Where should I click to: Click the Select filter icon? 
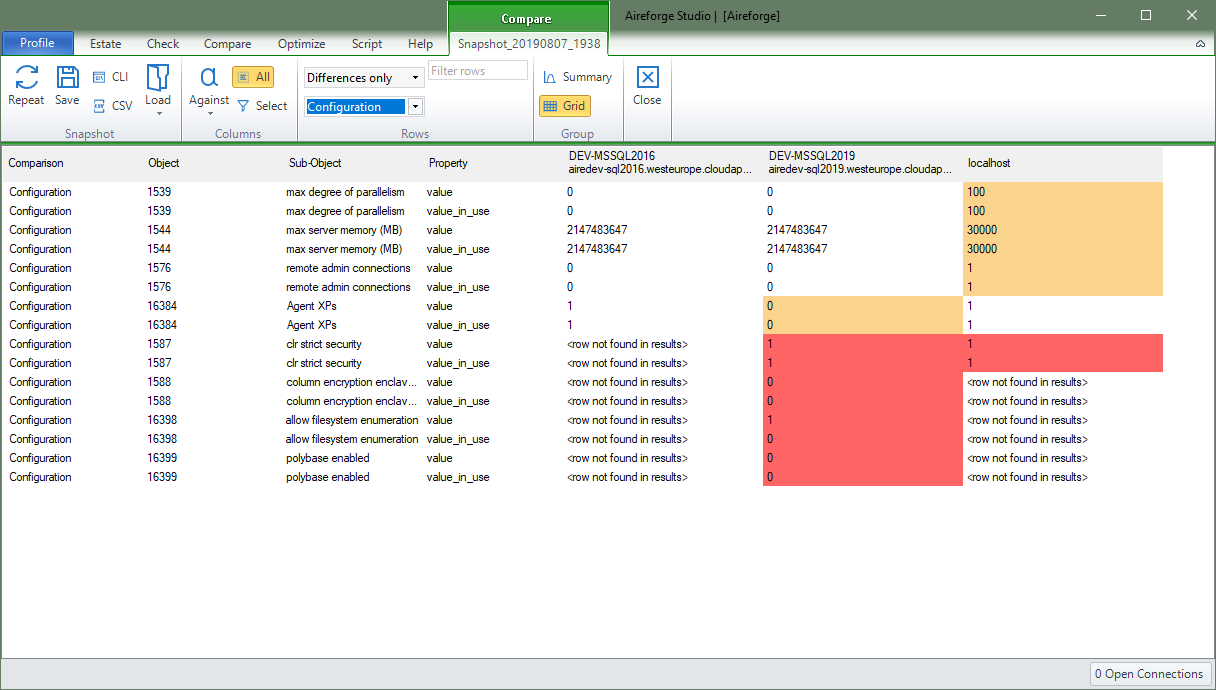(x=262, y=105)
